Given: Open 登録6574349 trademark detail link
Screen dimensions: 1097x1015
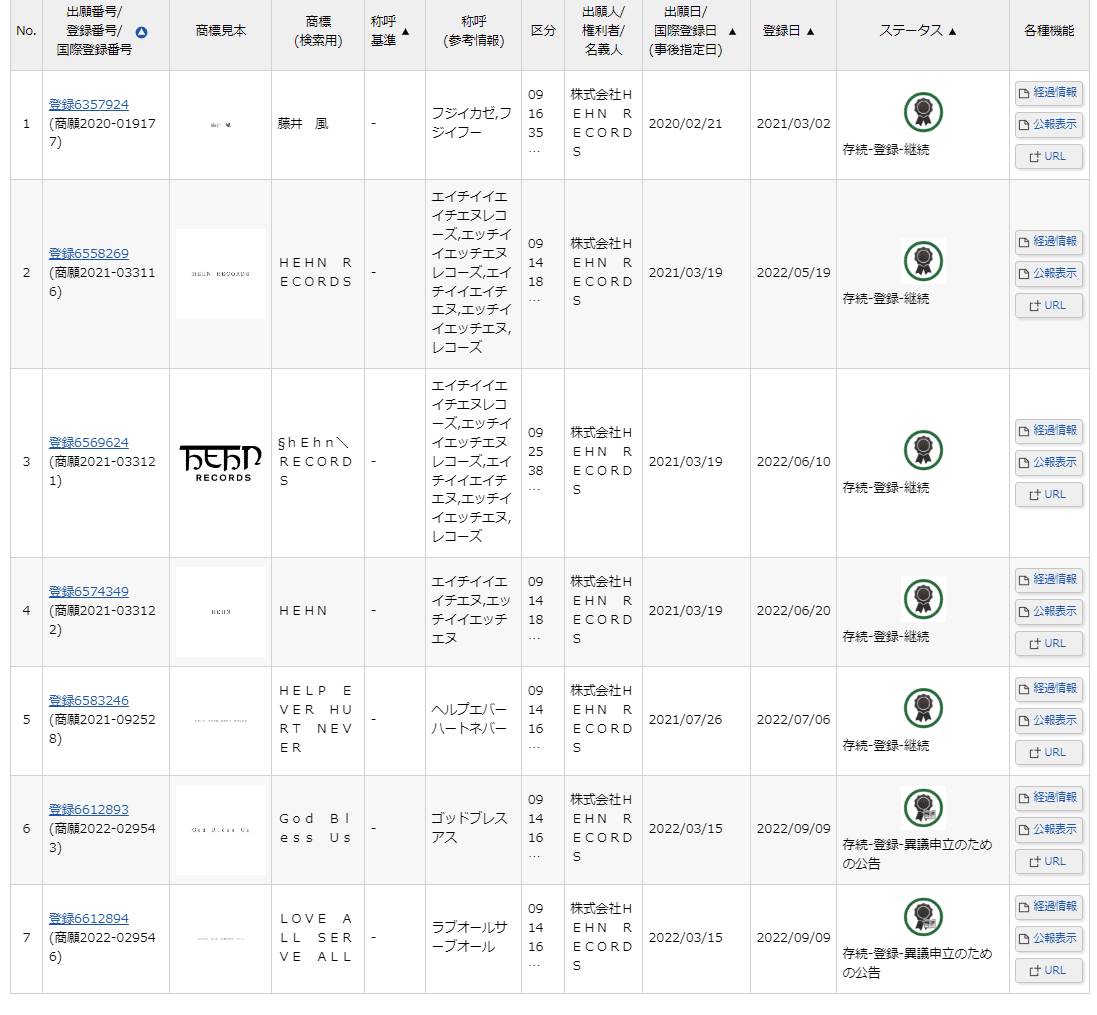Looking at the screenshot, I should coord(89,591).
